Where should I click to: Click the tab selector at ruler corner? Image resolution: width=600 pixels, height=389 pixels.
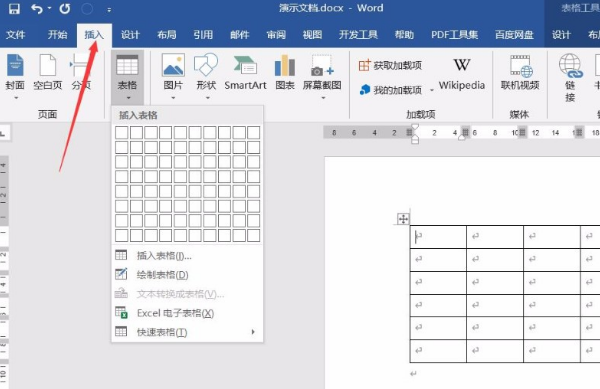[3, 133]
